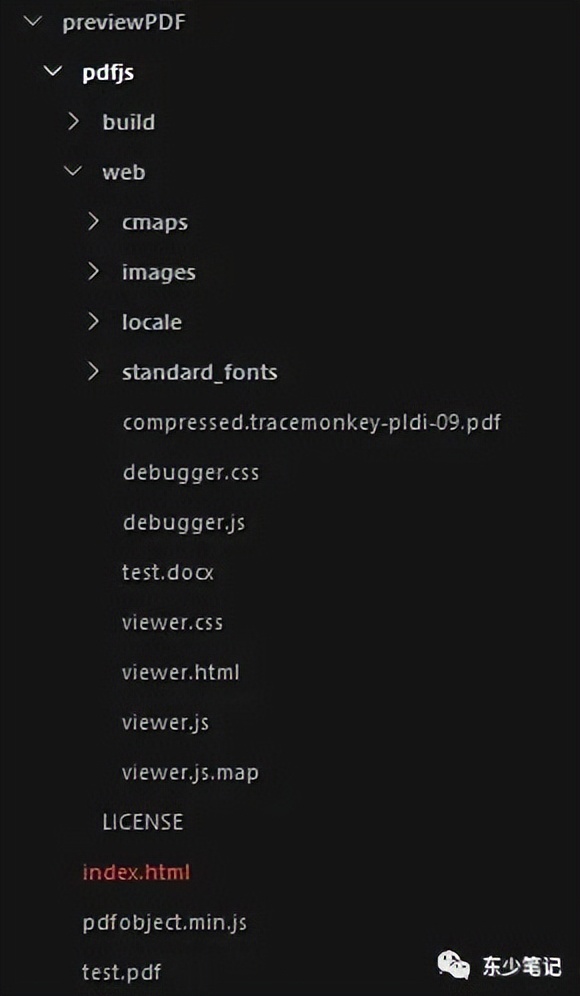The height and width of the screenshot is (996, 580).
Task: Open compressed.tracemonkey-pldi-09.pdf file
Action: click(x=311, y=422)
